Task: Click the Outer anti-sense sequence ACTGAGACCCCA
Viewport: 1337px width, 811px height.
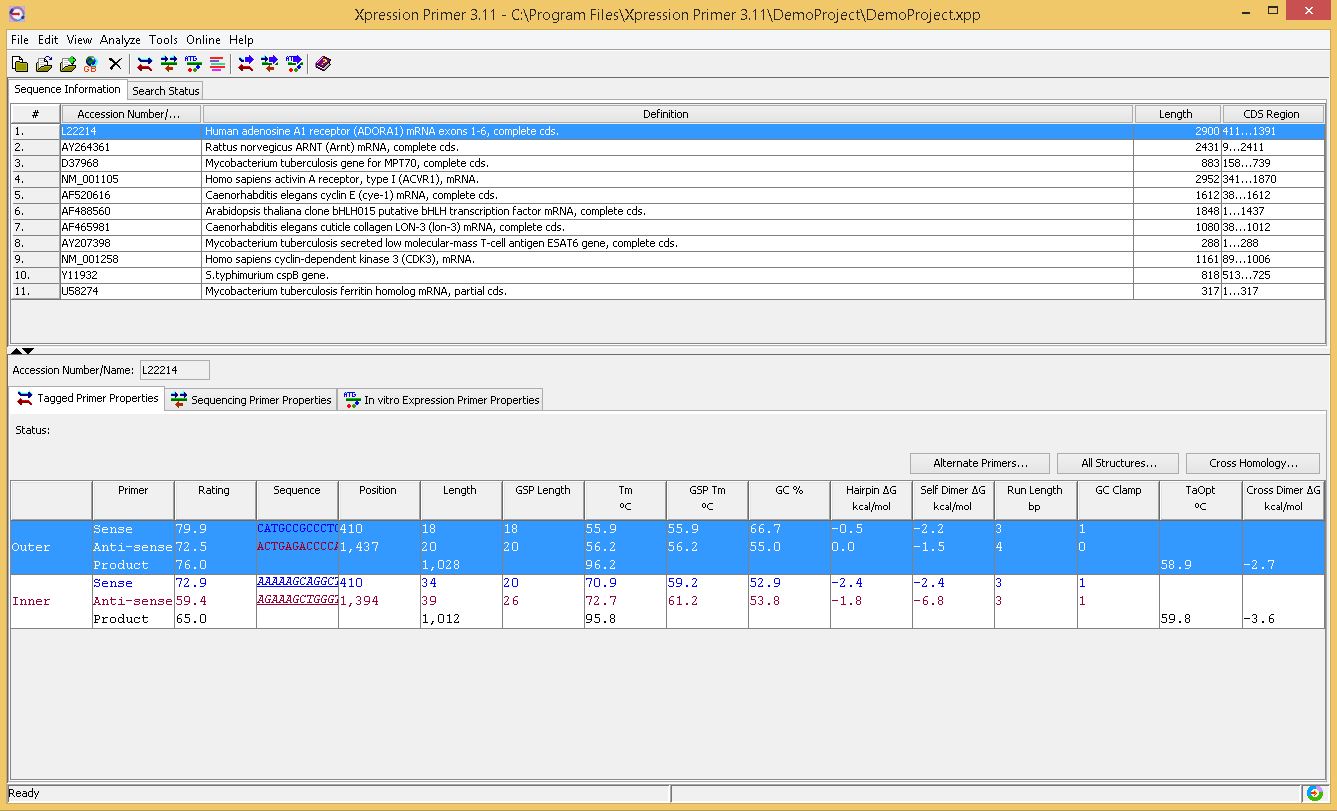Action: pyautogui.click(x=297, y=547)
